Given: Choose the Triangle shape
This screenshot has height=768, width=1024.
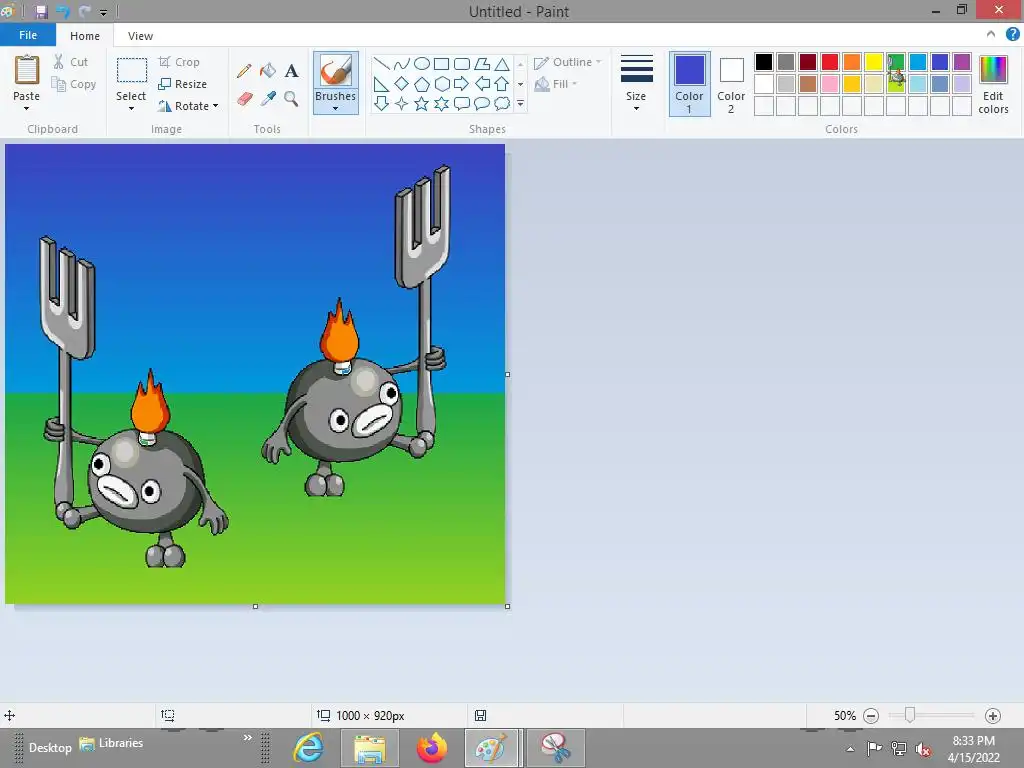Looking at the screenshot, I should [x=502, y=63].
